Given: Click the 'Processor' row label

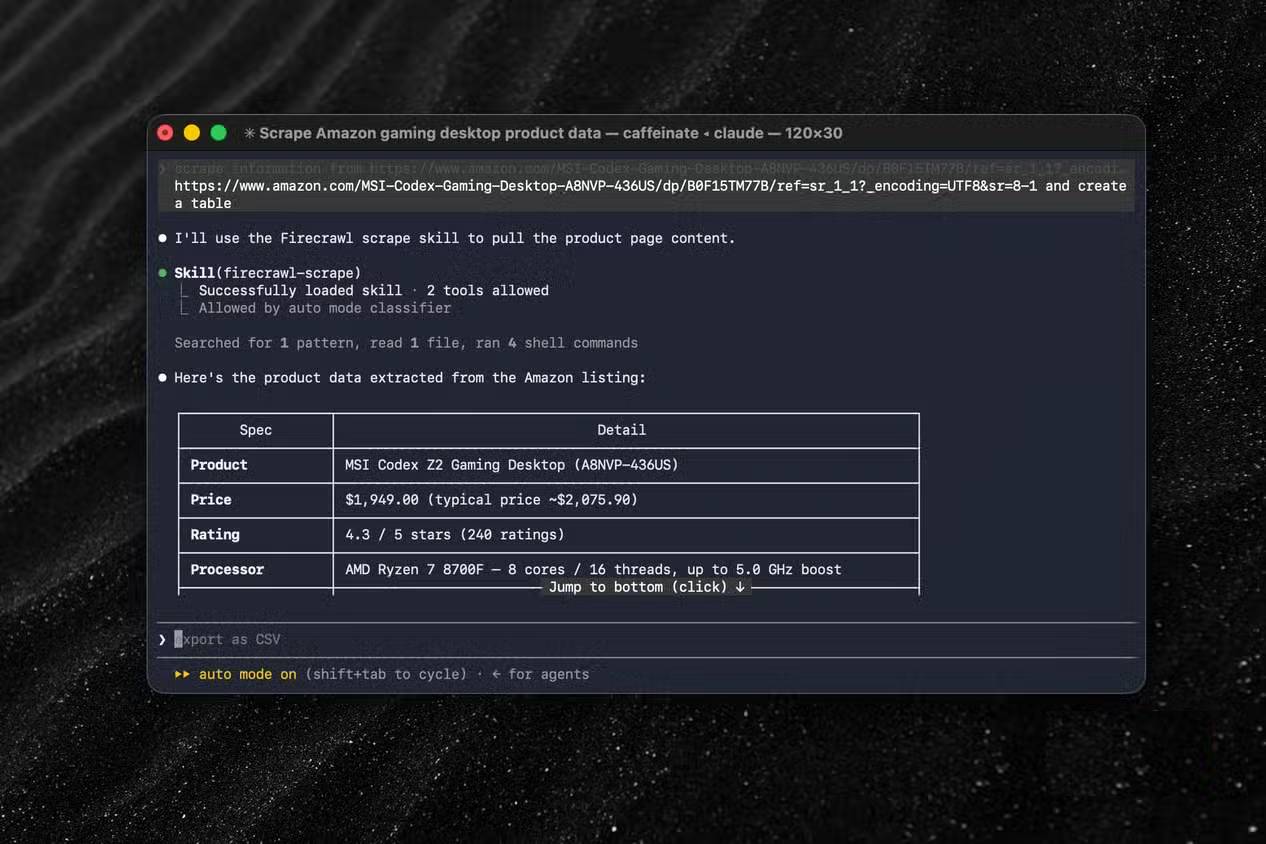Looking at the screenshot, I should [x=227, y=570].
